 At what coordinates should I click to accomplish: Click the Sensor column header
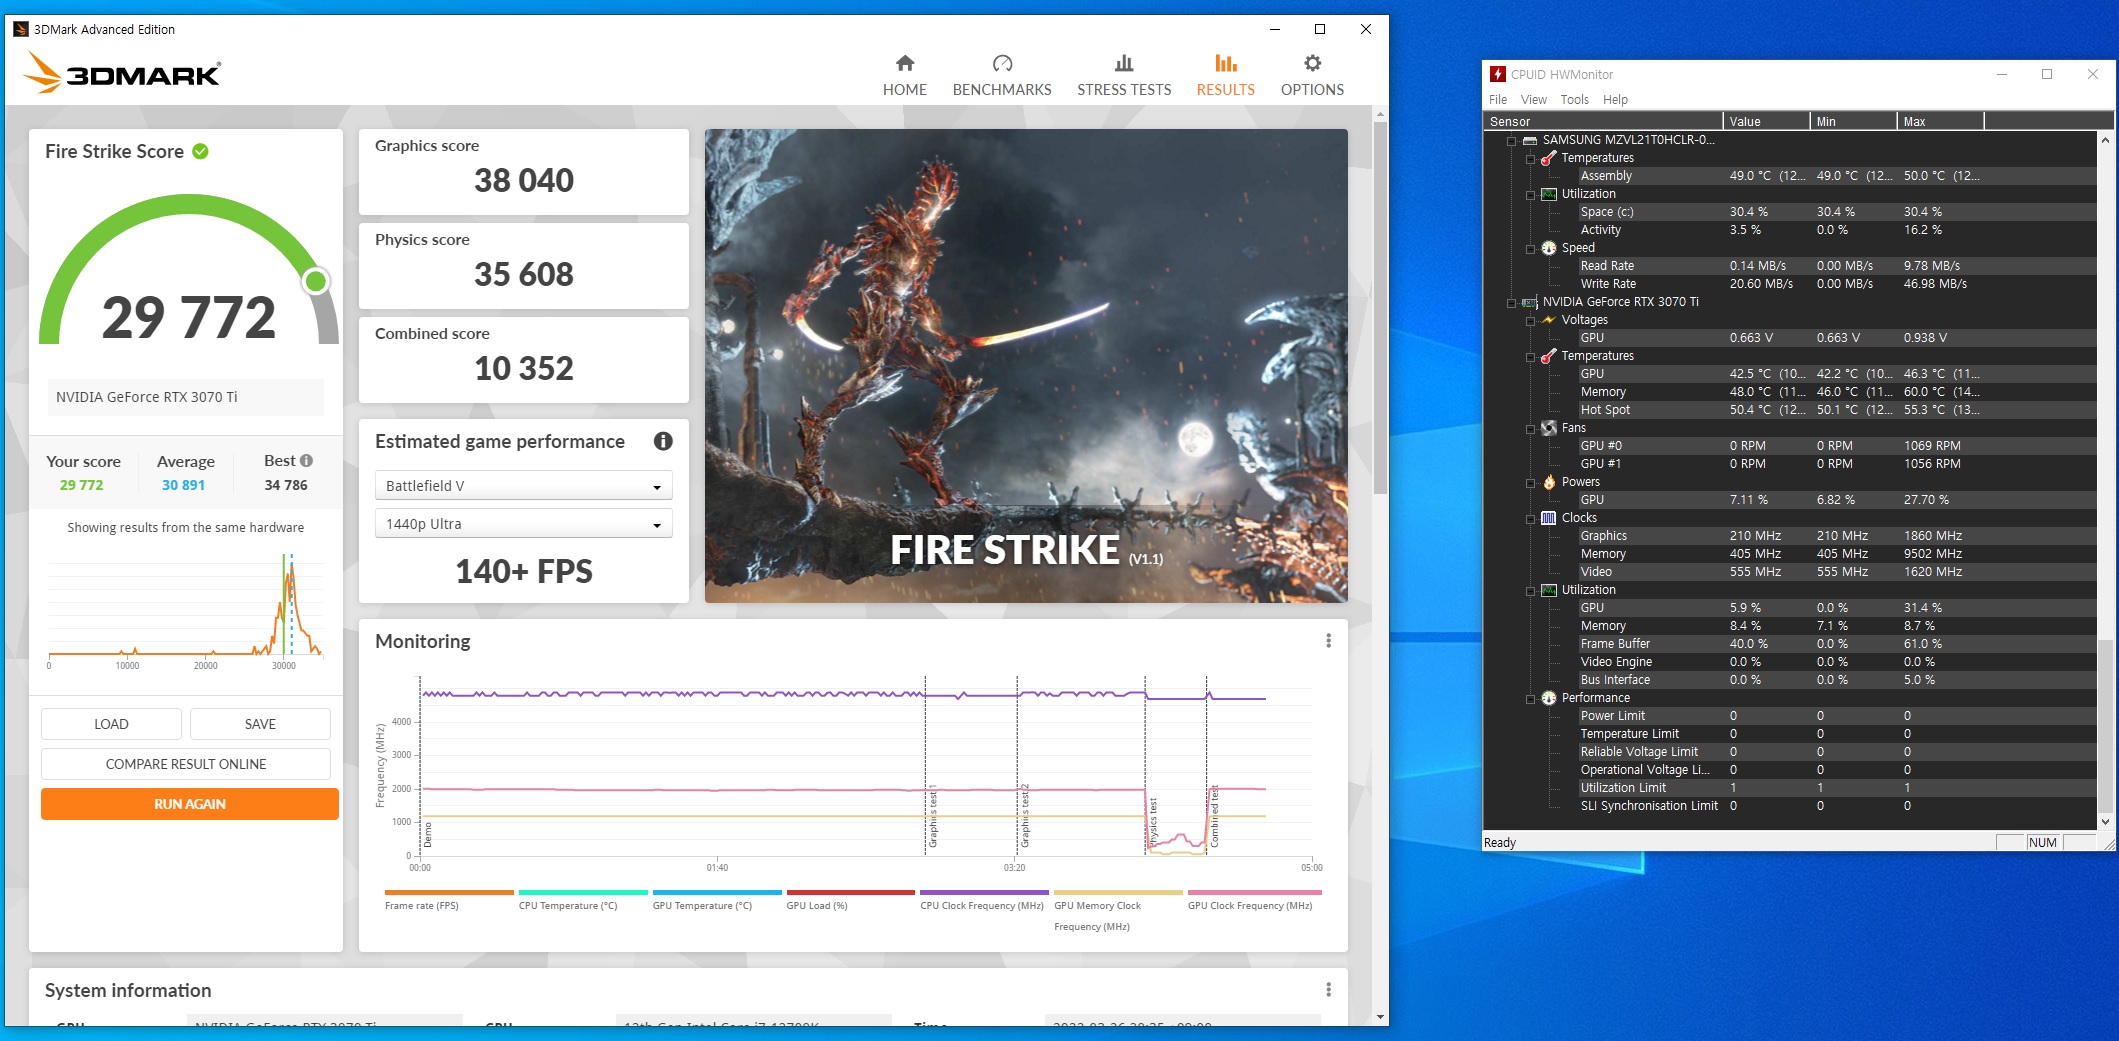(1603, 121)
